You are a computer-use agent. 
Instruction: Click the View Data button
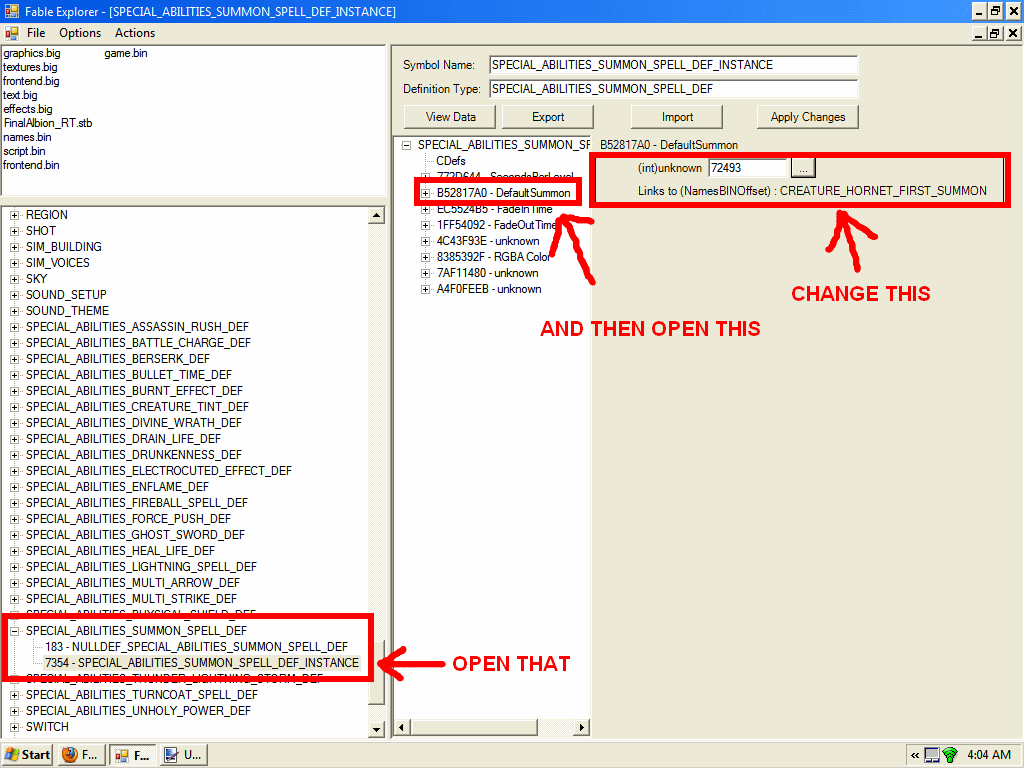point(450,117)
